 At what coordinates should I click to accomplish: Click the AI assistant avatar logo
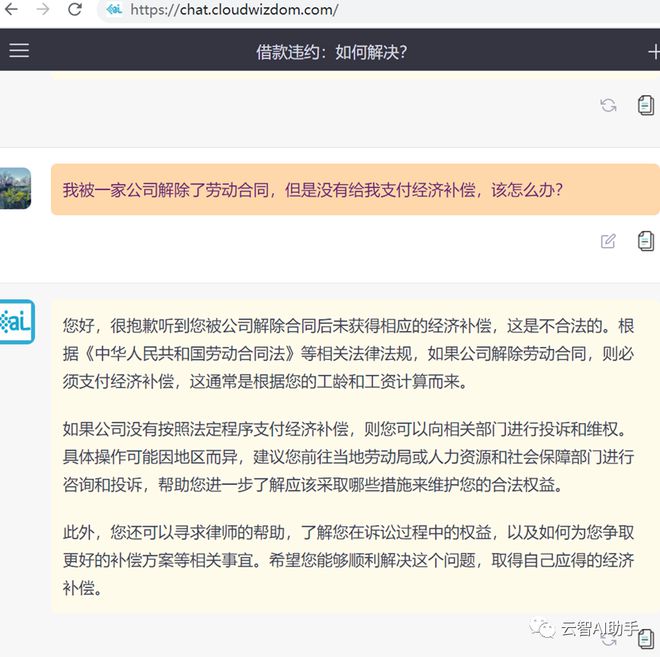15,322
